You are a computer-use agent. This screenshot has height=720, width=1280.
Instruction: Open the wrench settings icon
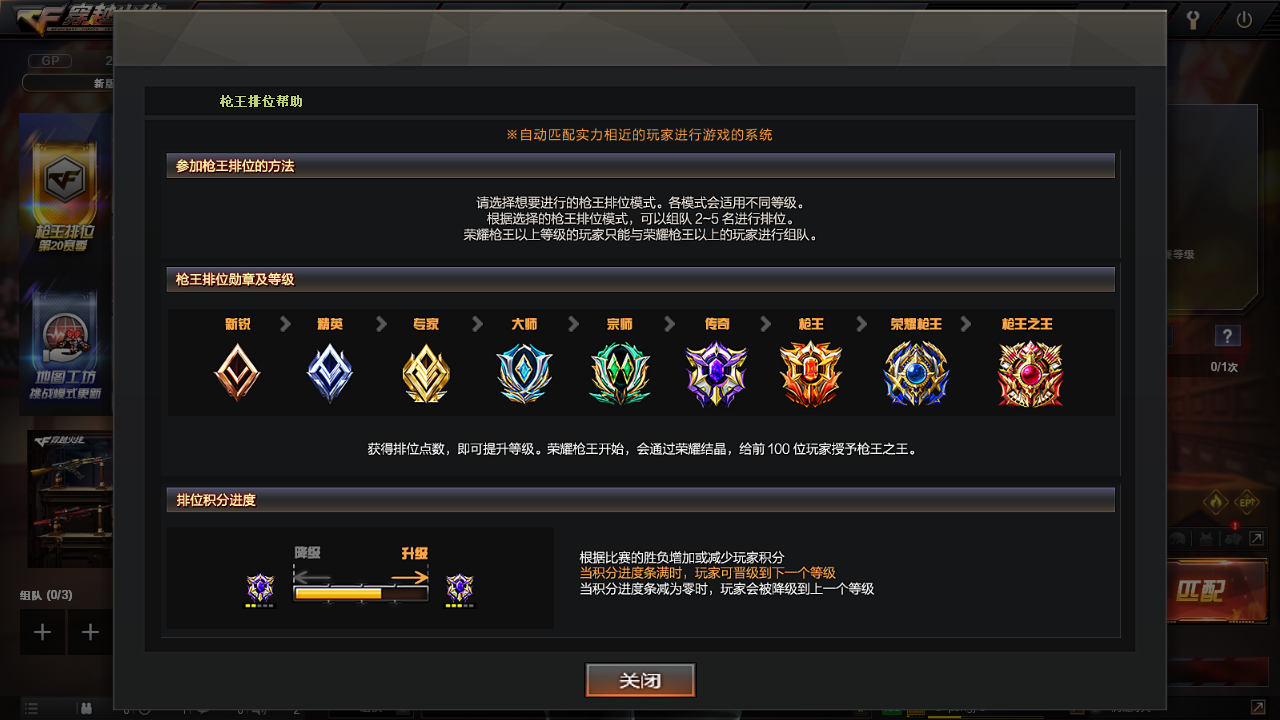point(1193,19)
